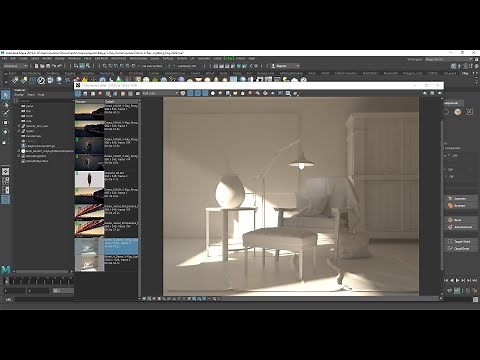Toggle the third blue channel button in frame buffer
Image resolution: width=480 pixels, height=360 pixels.
click(x=205, y=94)
